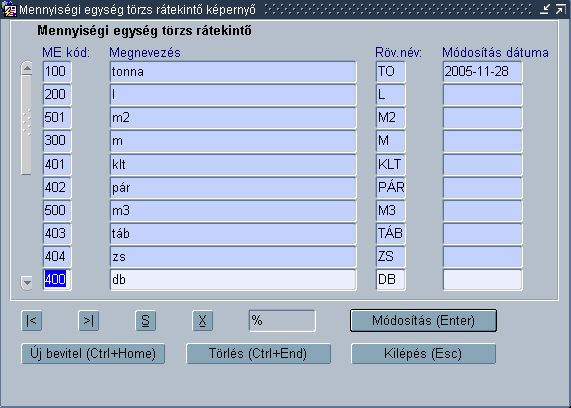571x408 pixels.
Task: Select the PÁR short name field
Action: tap(390, 188)
